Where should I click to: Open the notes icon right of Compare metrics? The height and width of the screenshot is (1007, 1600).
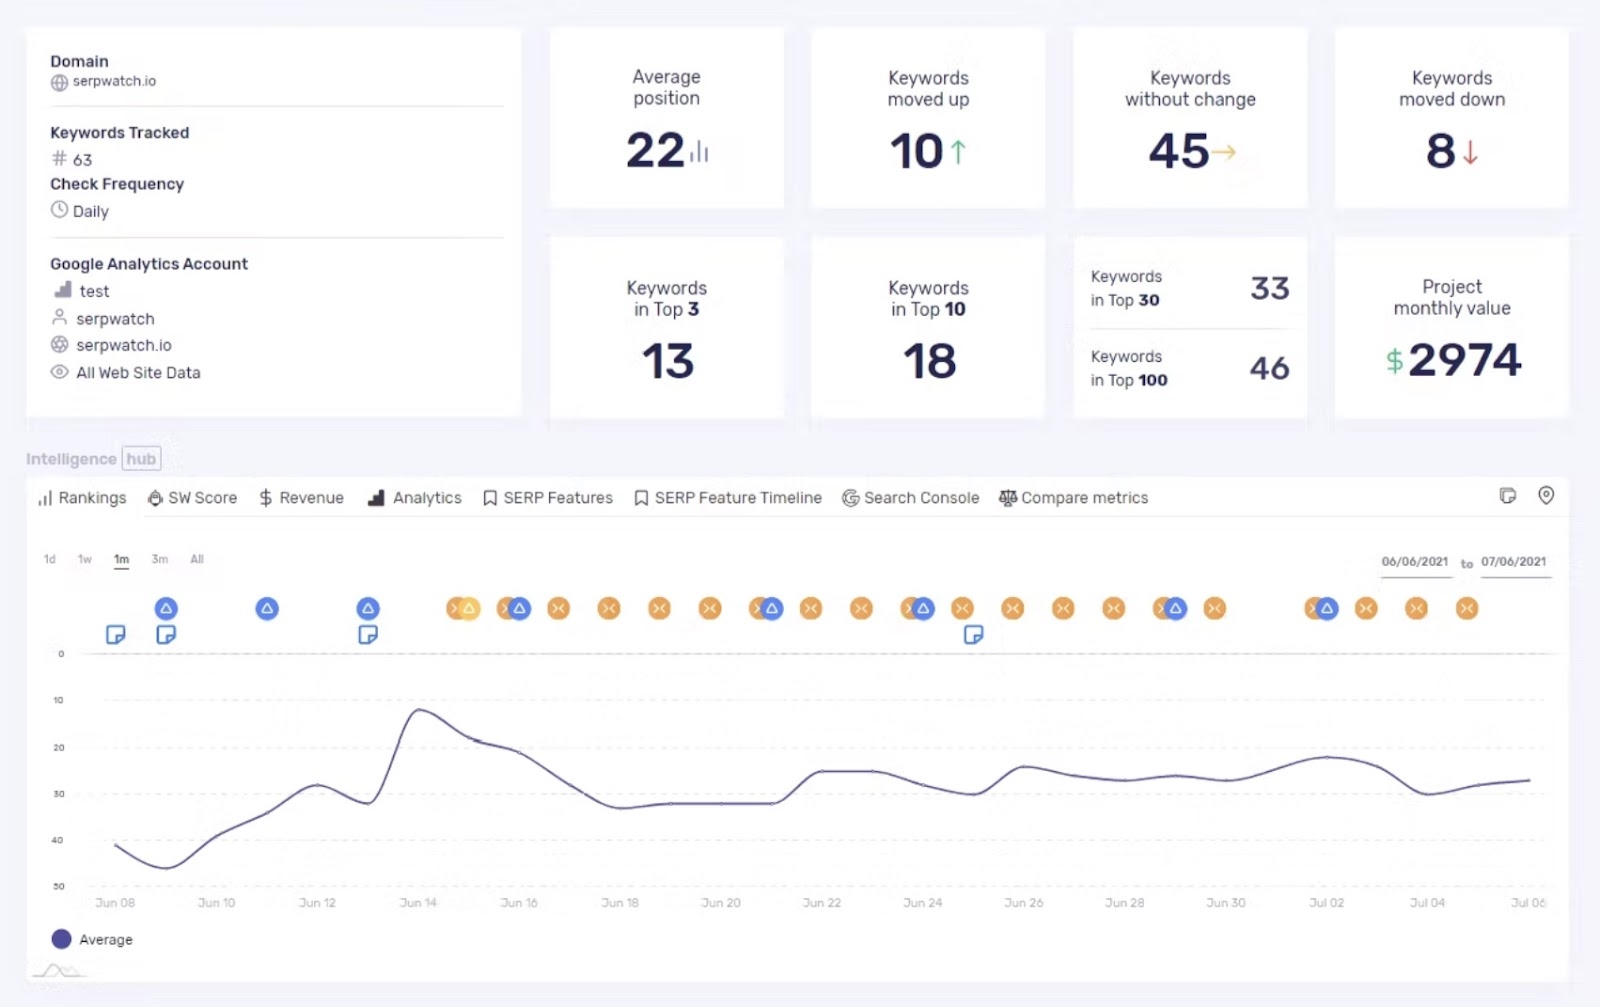[x=1508, y=496]
